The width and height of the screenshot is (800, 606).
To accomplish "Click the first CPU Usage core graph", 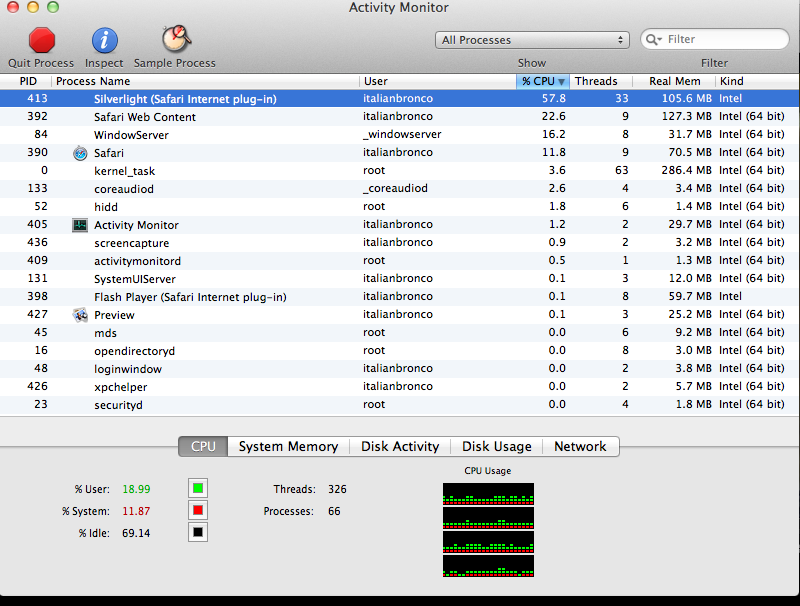I will click(x=488, y=494).
